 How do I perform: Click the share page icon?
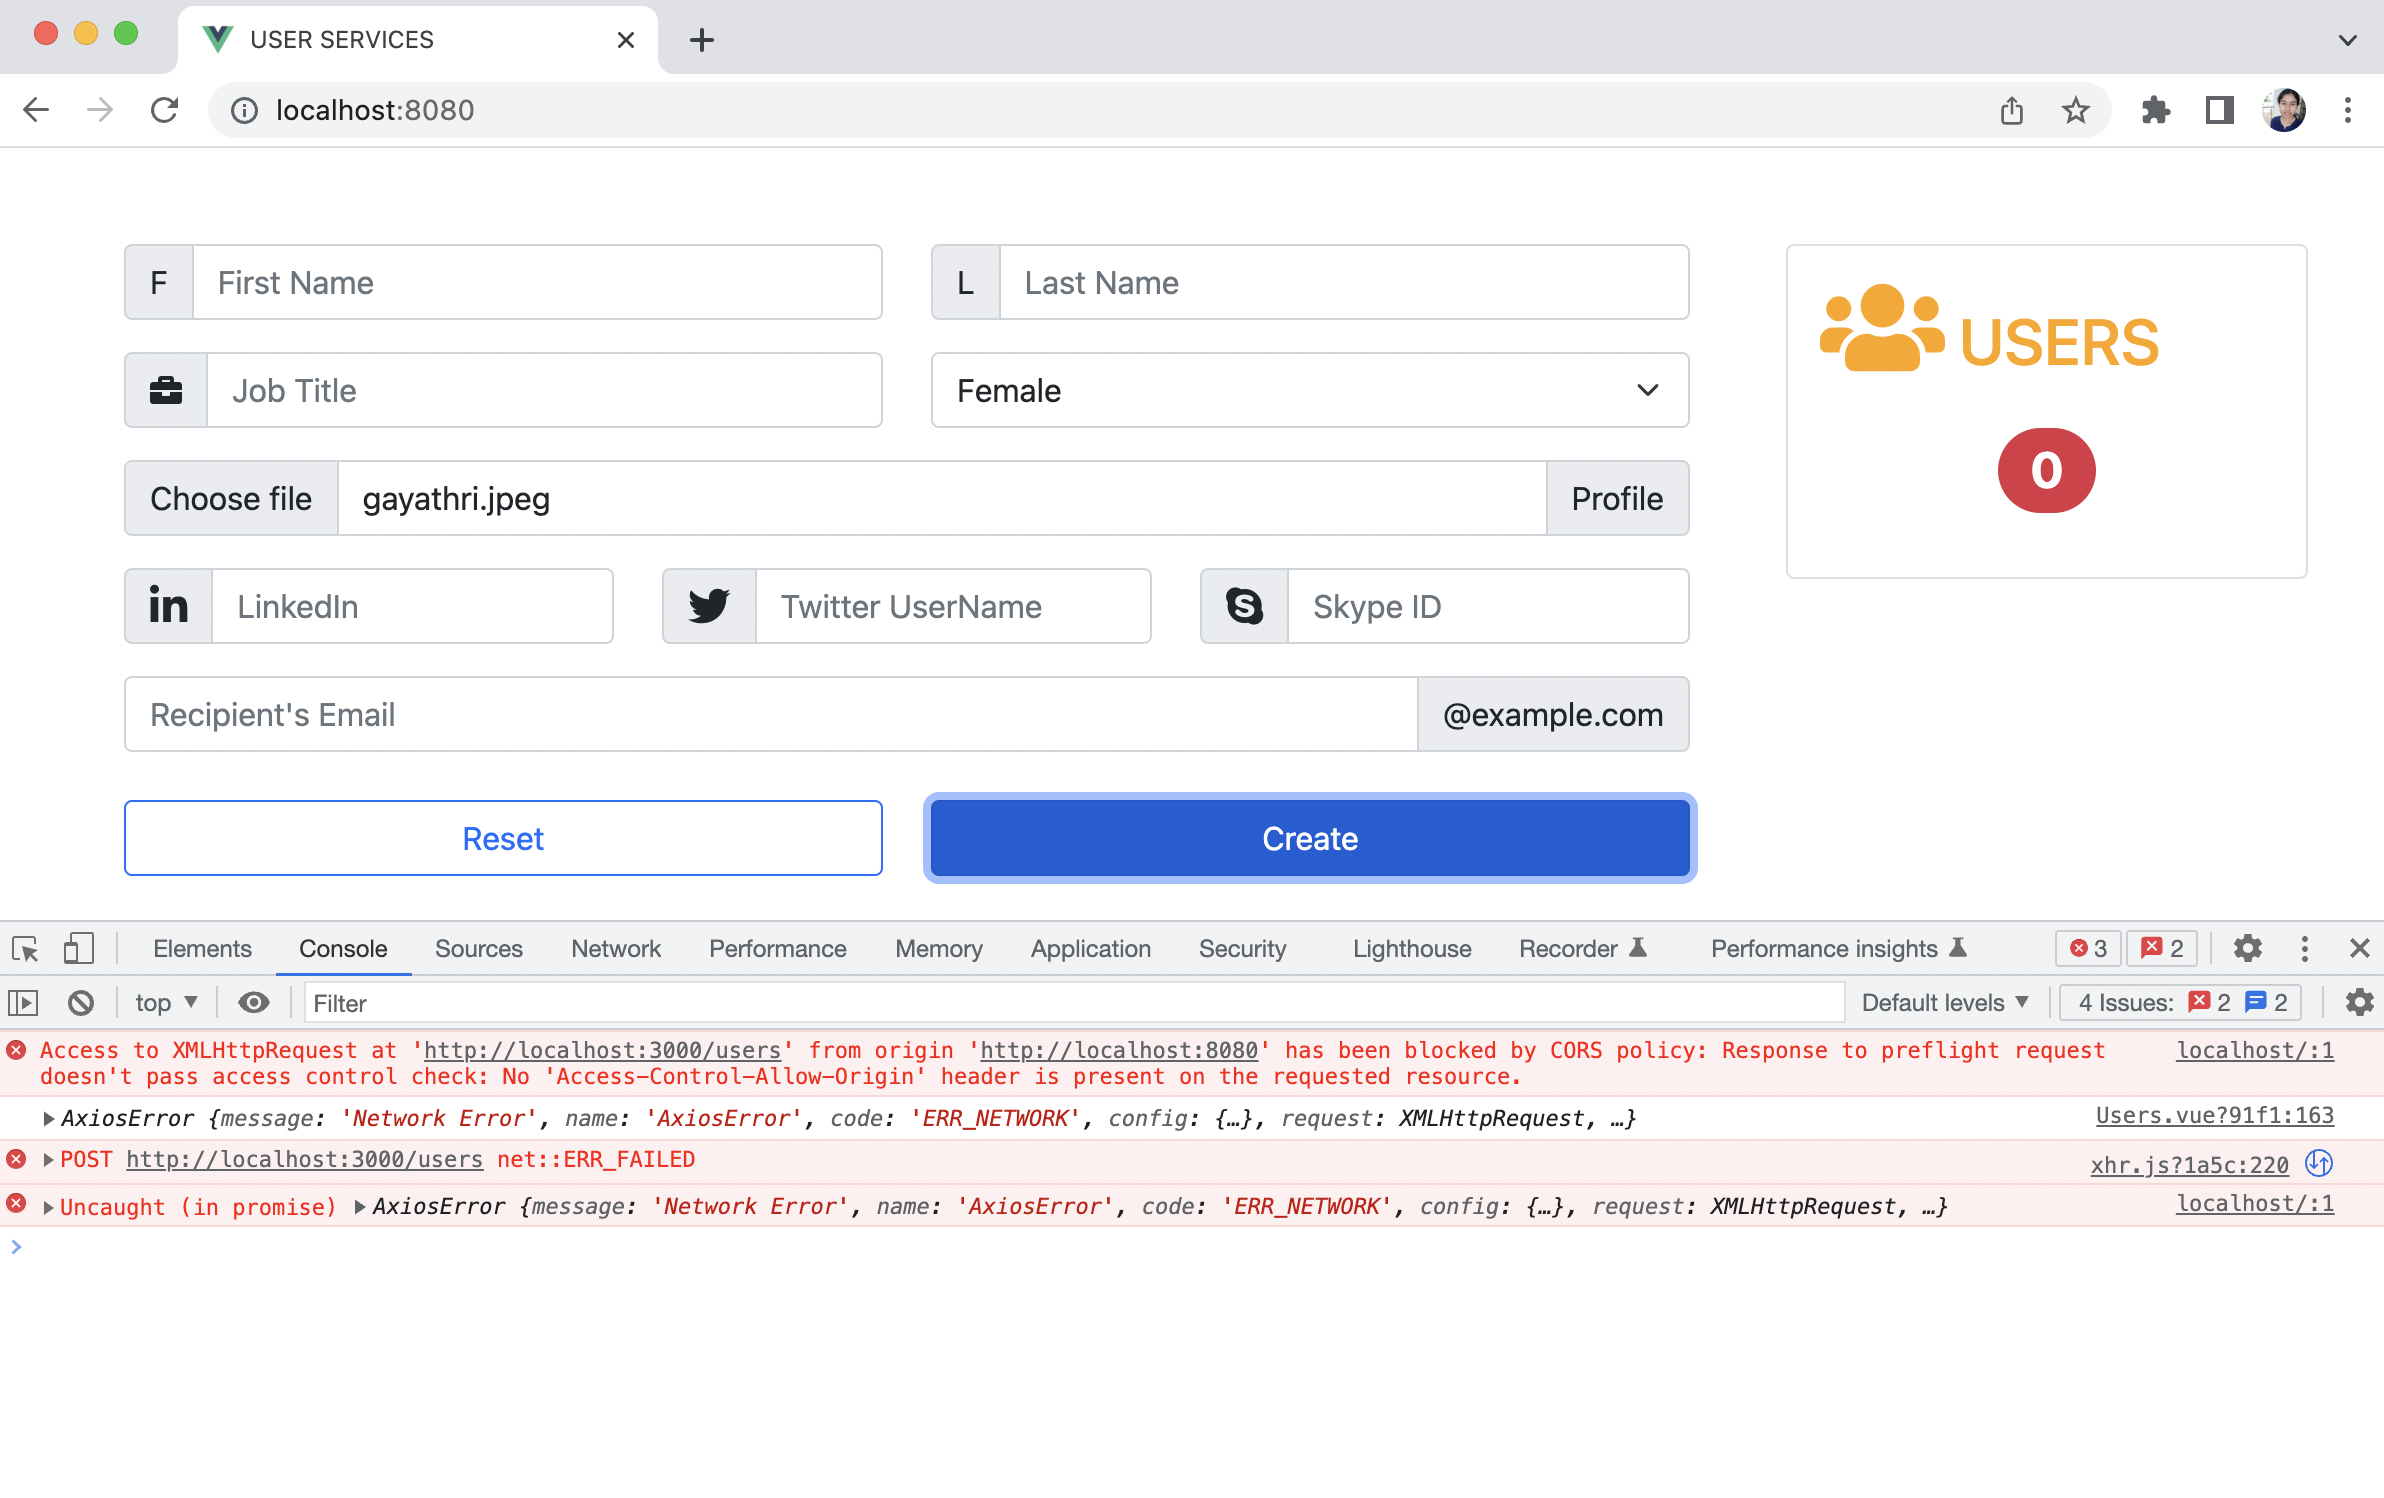tap(2012, 110)
